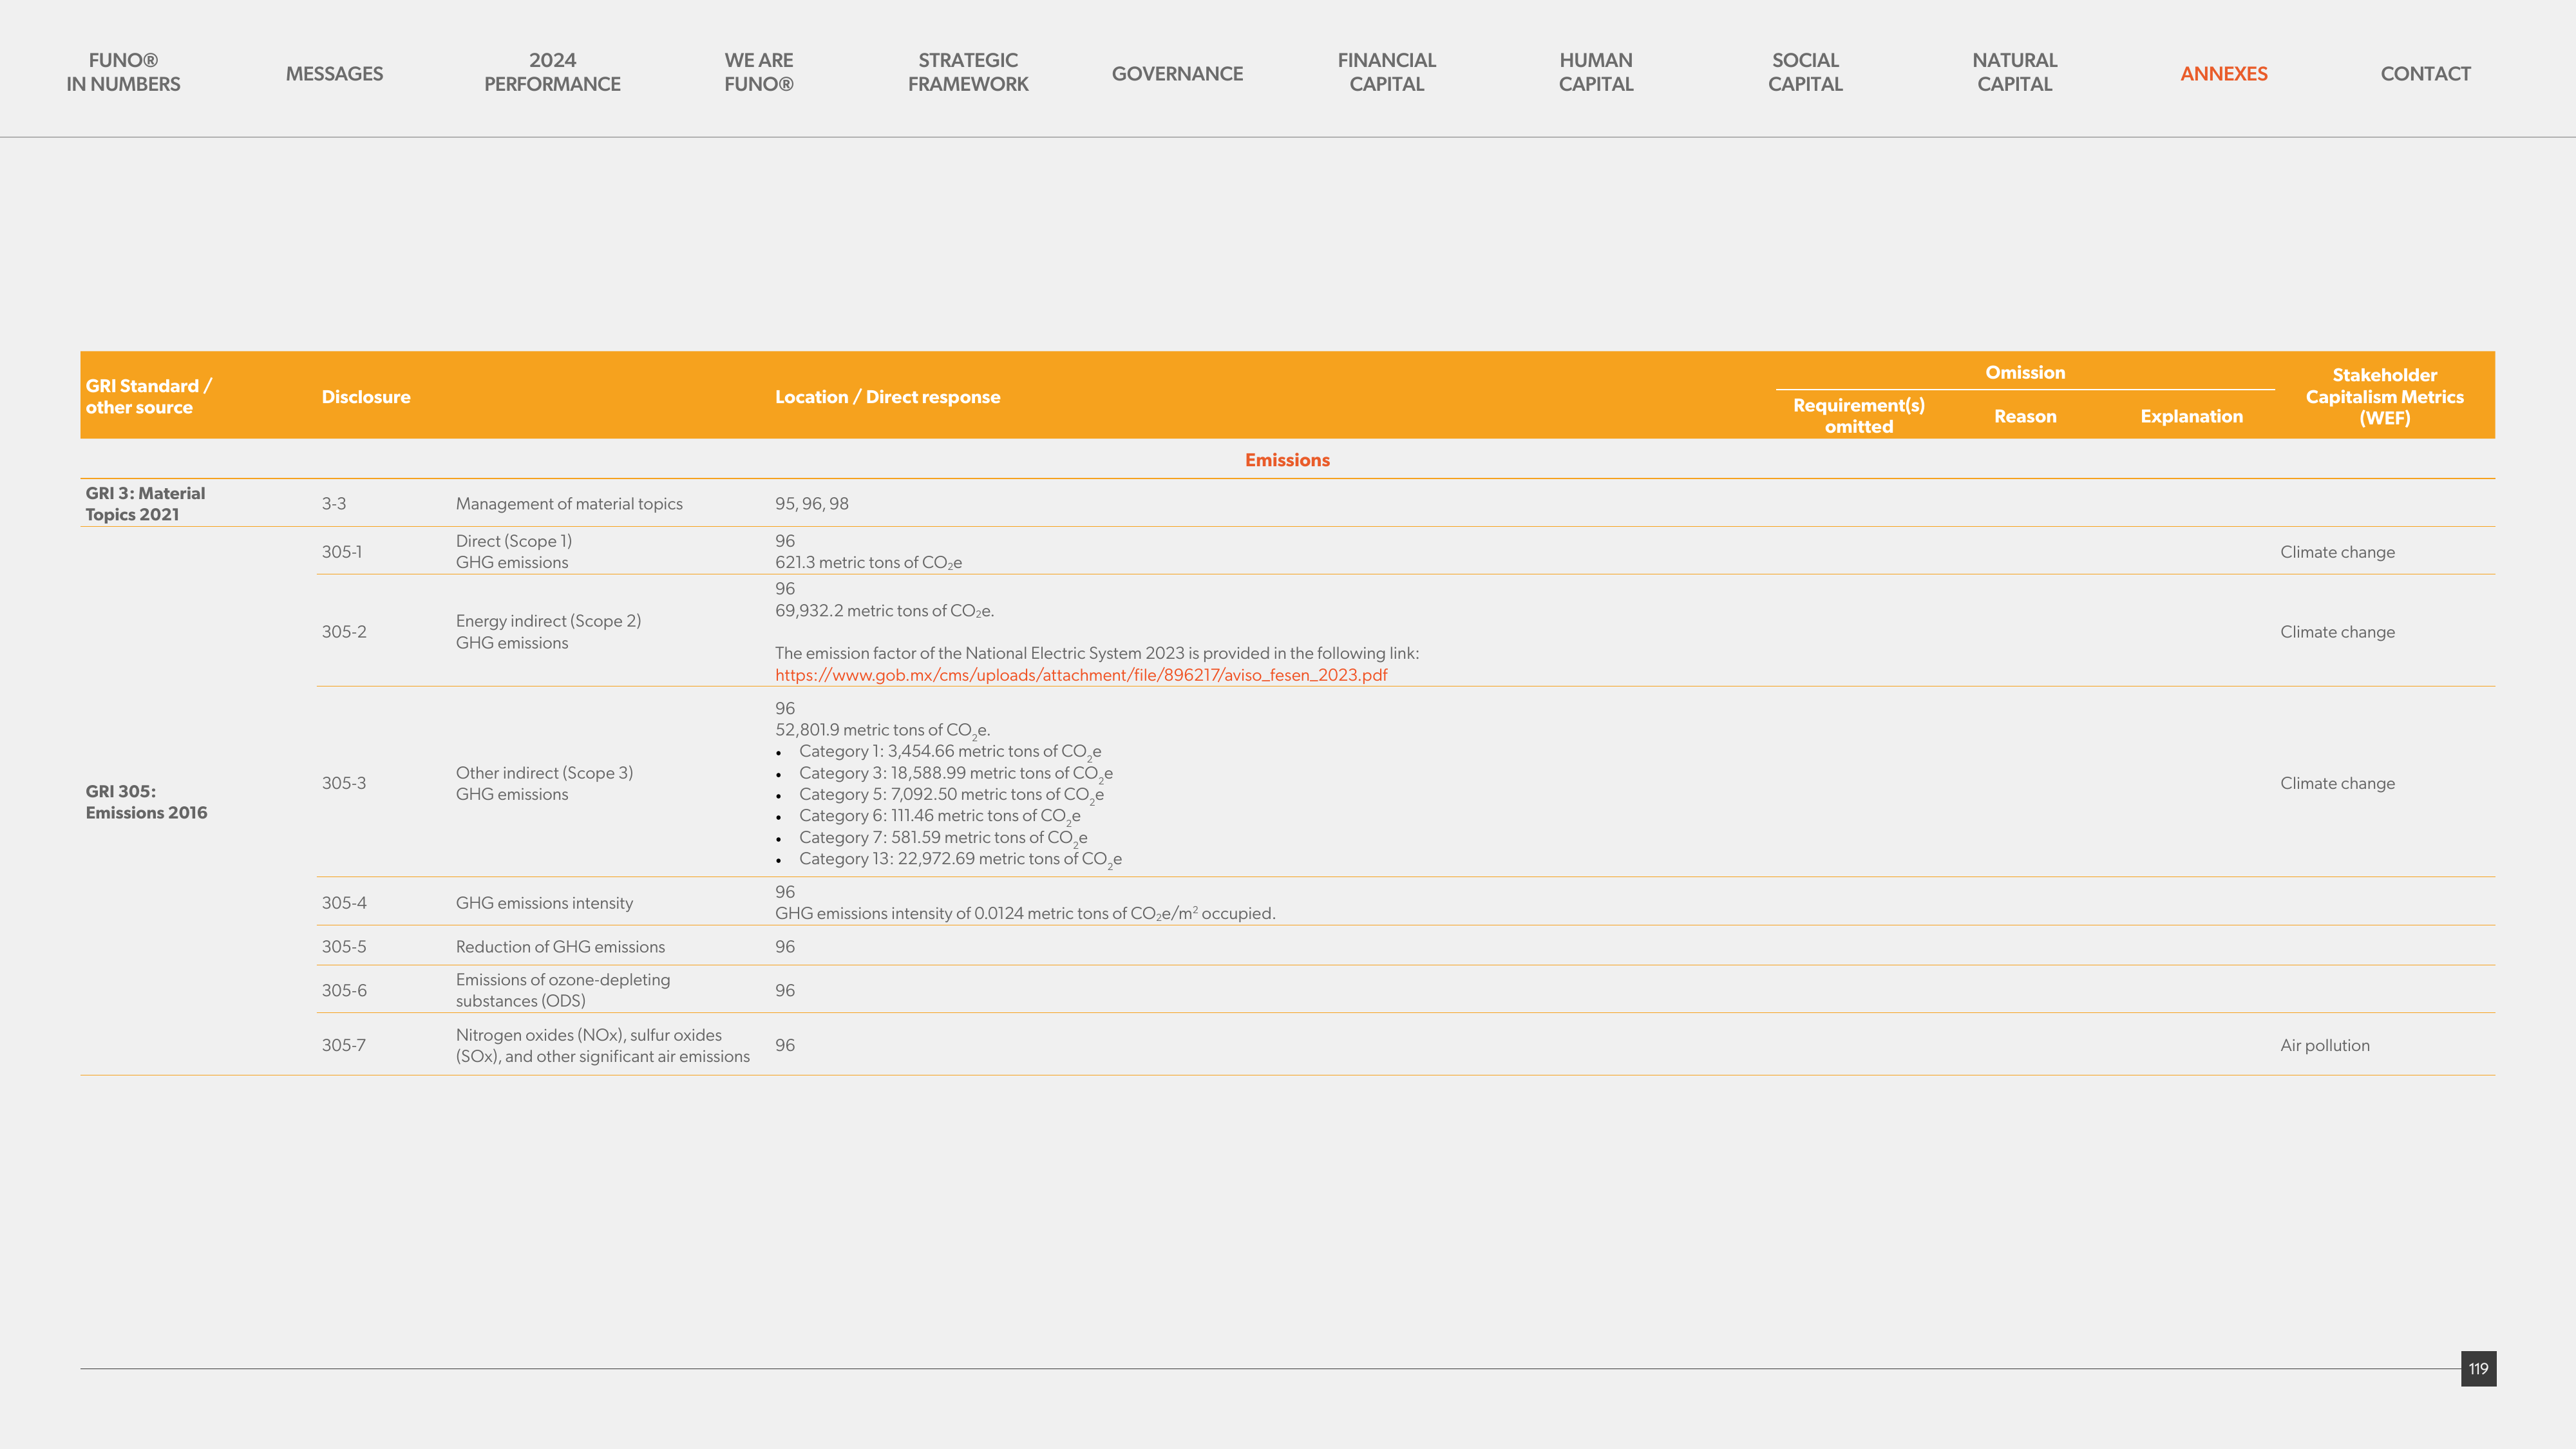
Task: Click page number 119 box
Action: pyautogui.click(x=2478, y=1368)
